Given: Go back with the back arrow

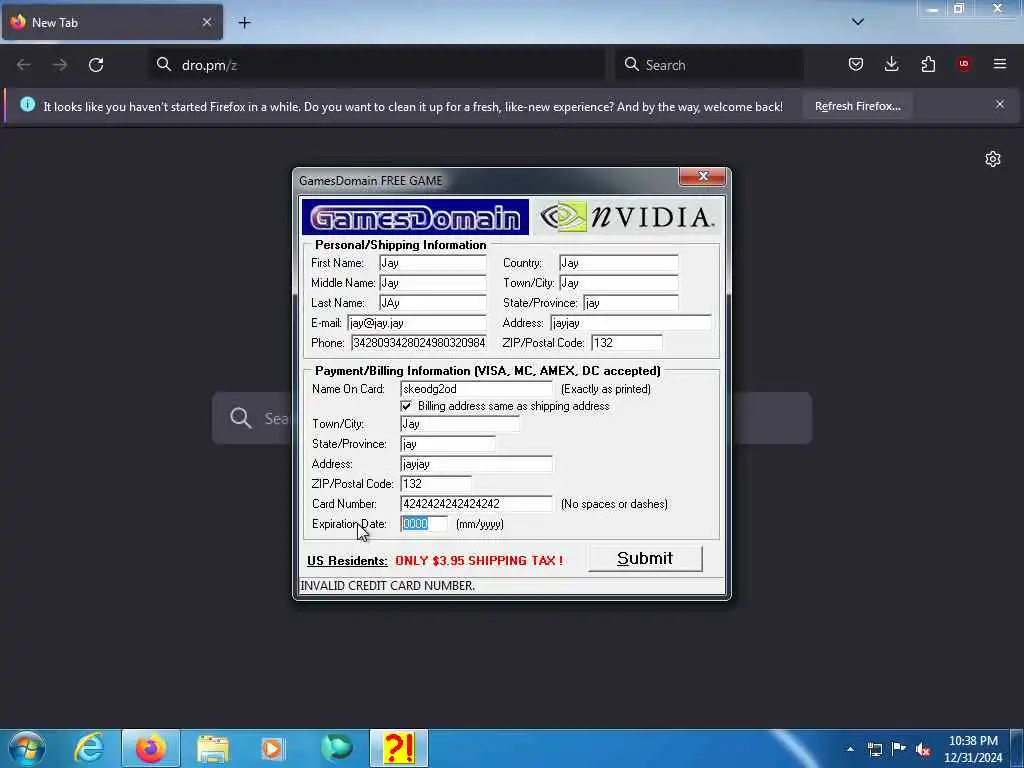Looking at the screenshot, I should [x=24, y=65].
